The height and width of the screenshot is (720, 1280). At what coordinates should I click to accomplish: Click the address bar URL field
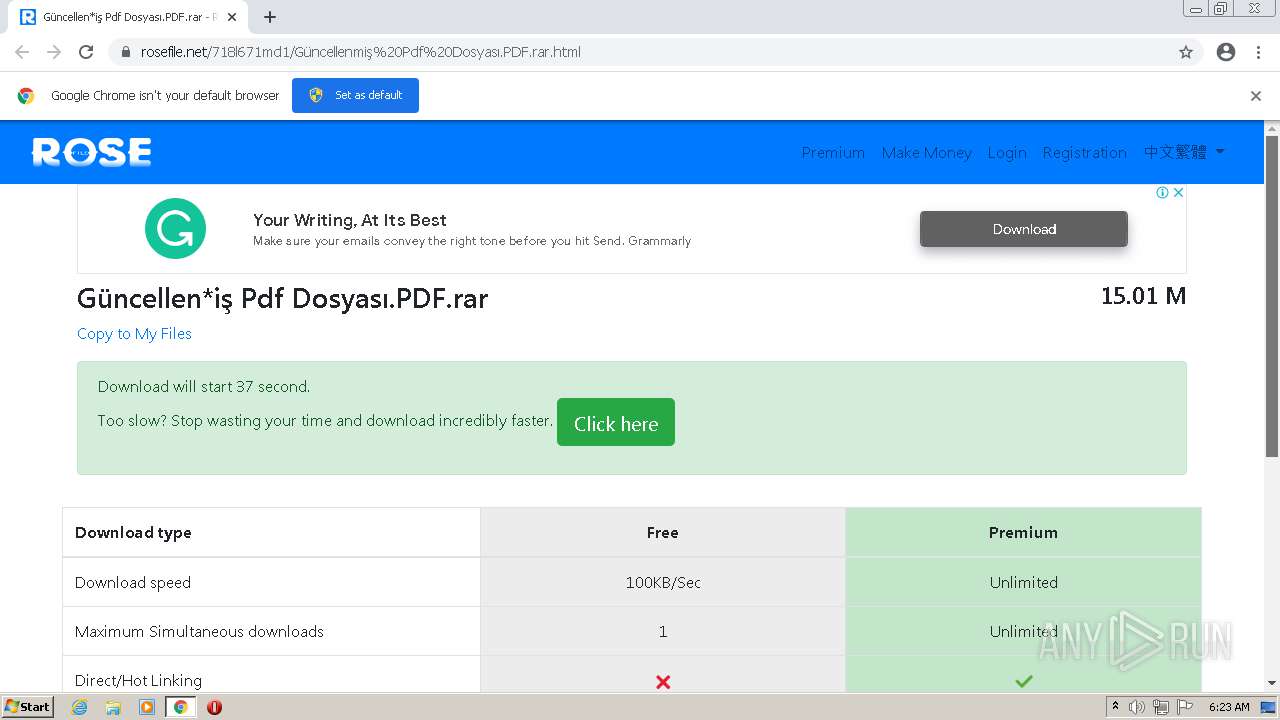(640, 52)
